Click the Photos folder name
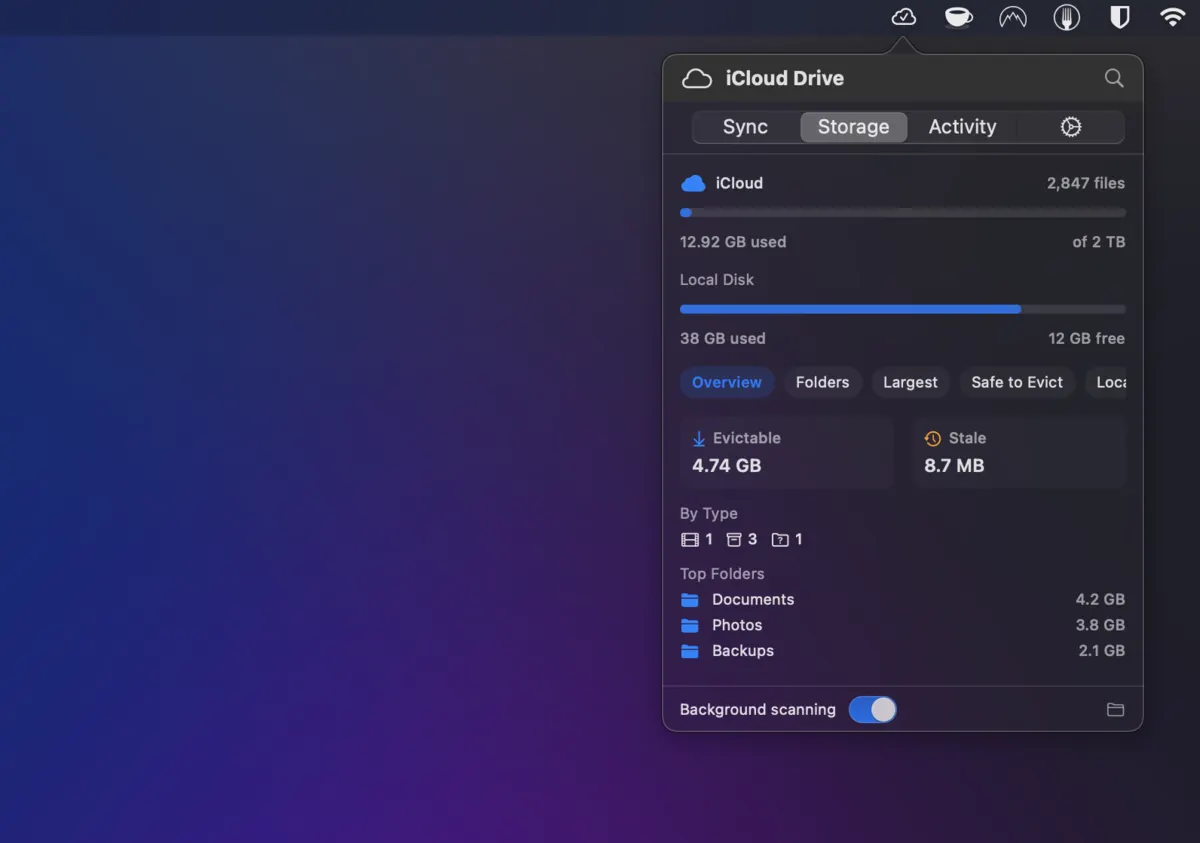This screenshot has height=843, width=1200. point(737,626)
